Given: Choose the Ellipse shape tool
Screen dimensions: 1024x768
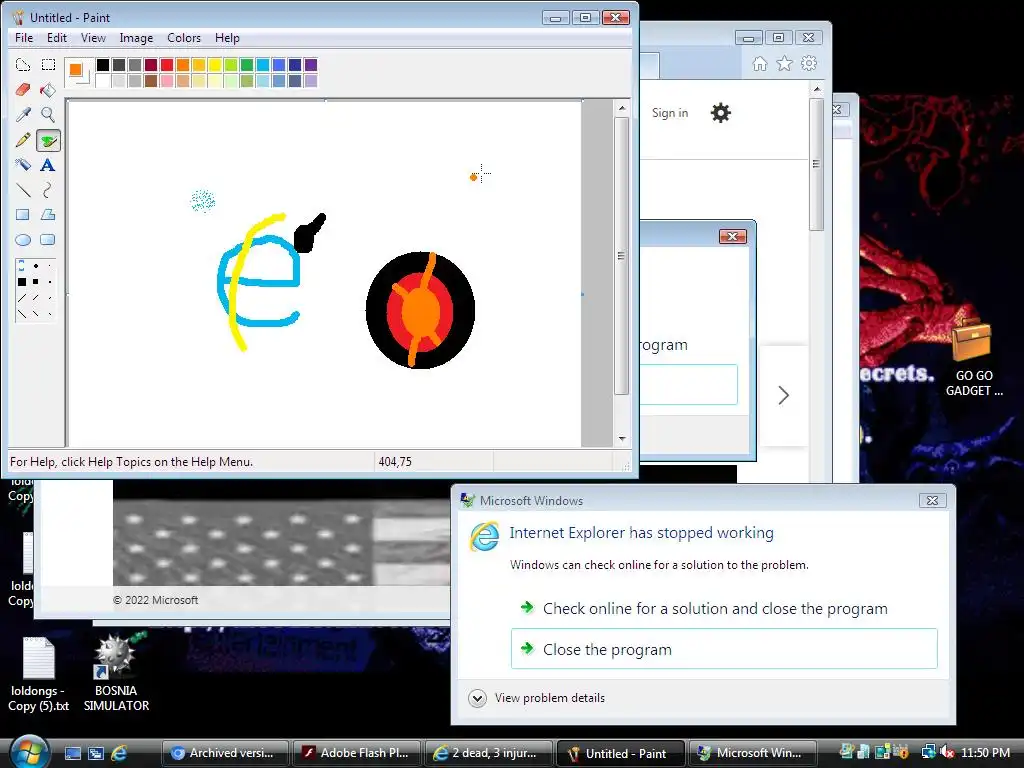Looking at the screenshot, I should 23,240.
